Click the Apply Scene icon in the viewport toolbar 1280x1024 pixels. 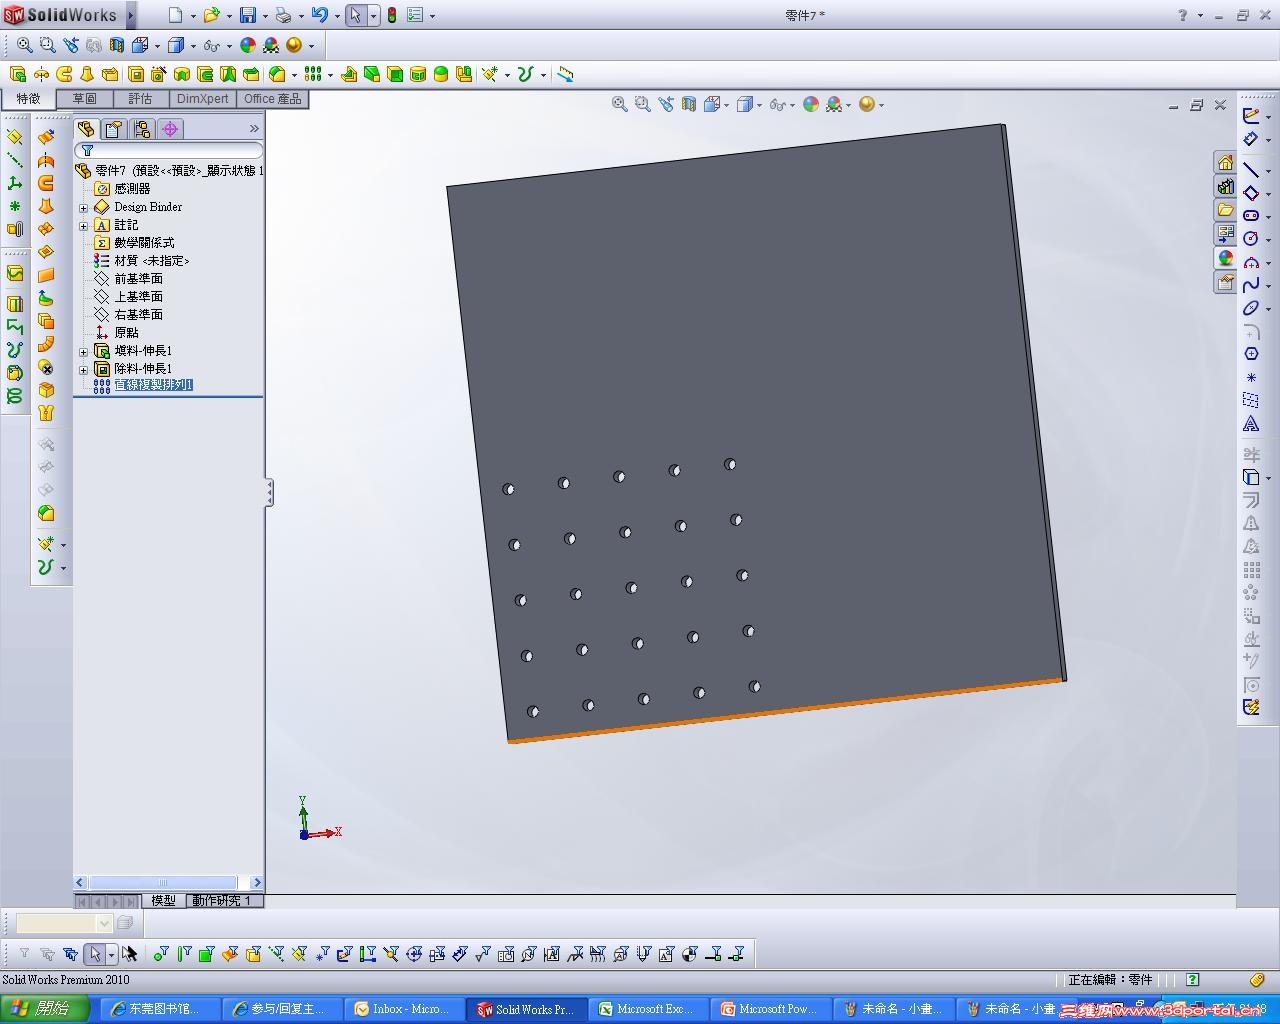tap(834, 104)
